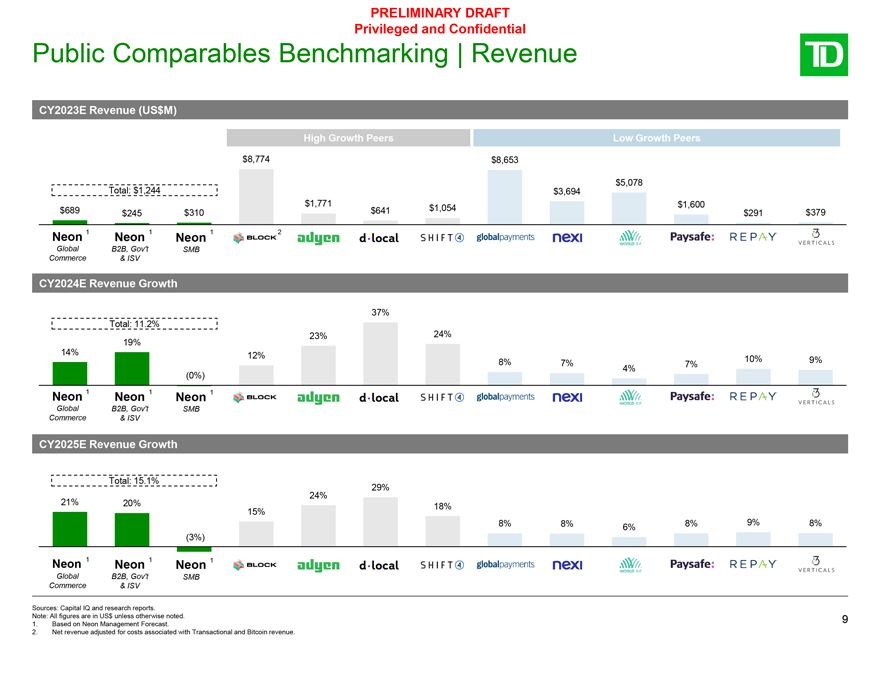Select the High Growth Peers banner
Image resolution: width=880 pixels, height=680 pixels.
pyautogui.click(x=348, y=138)
